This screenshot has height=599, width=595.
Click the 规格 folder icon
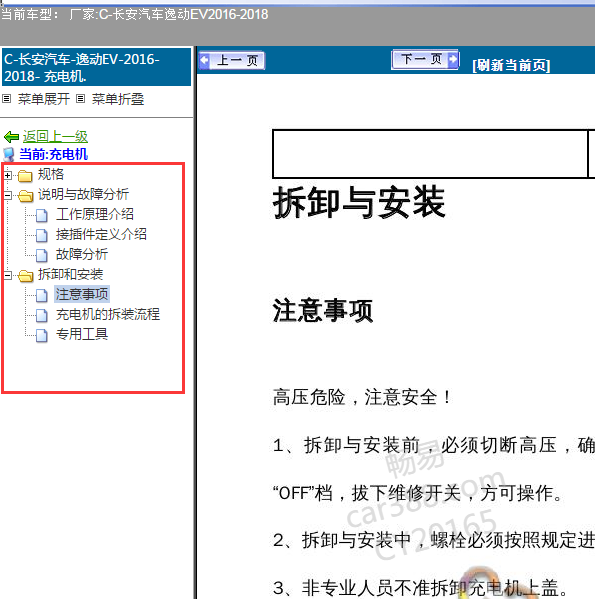click(25, 176)
